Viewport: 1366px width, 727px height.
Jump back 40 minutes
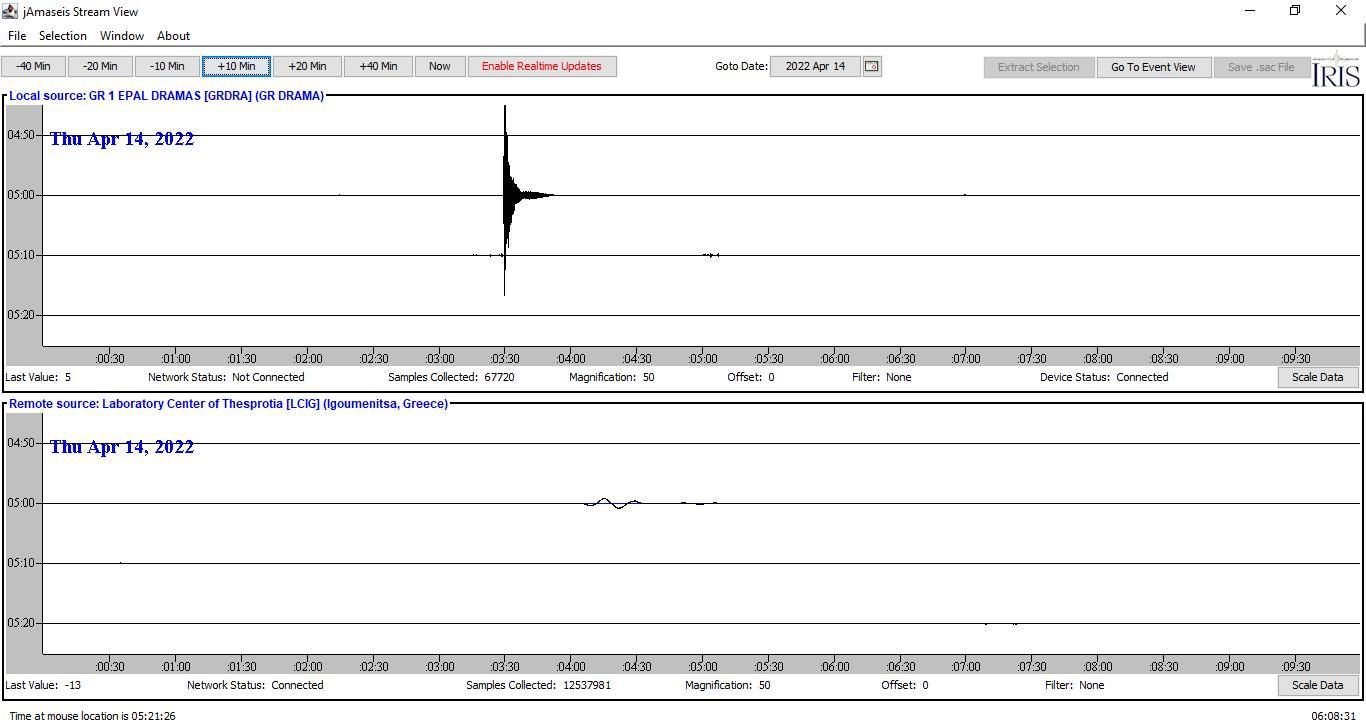click(33, 66)
